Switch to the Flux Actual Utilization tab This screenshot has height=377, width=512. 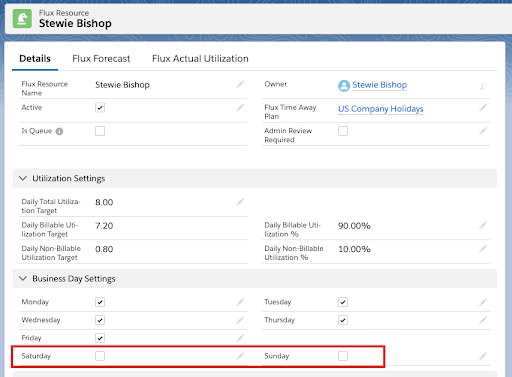[x=200, y=59]
